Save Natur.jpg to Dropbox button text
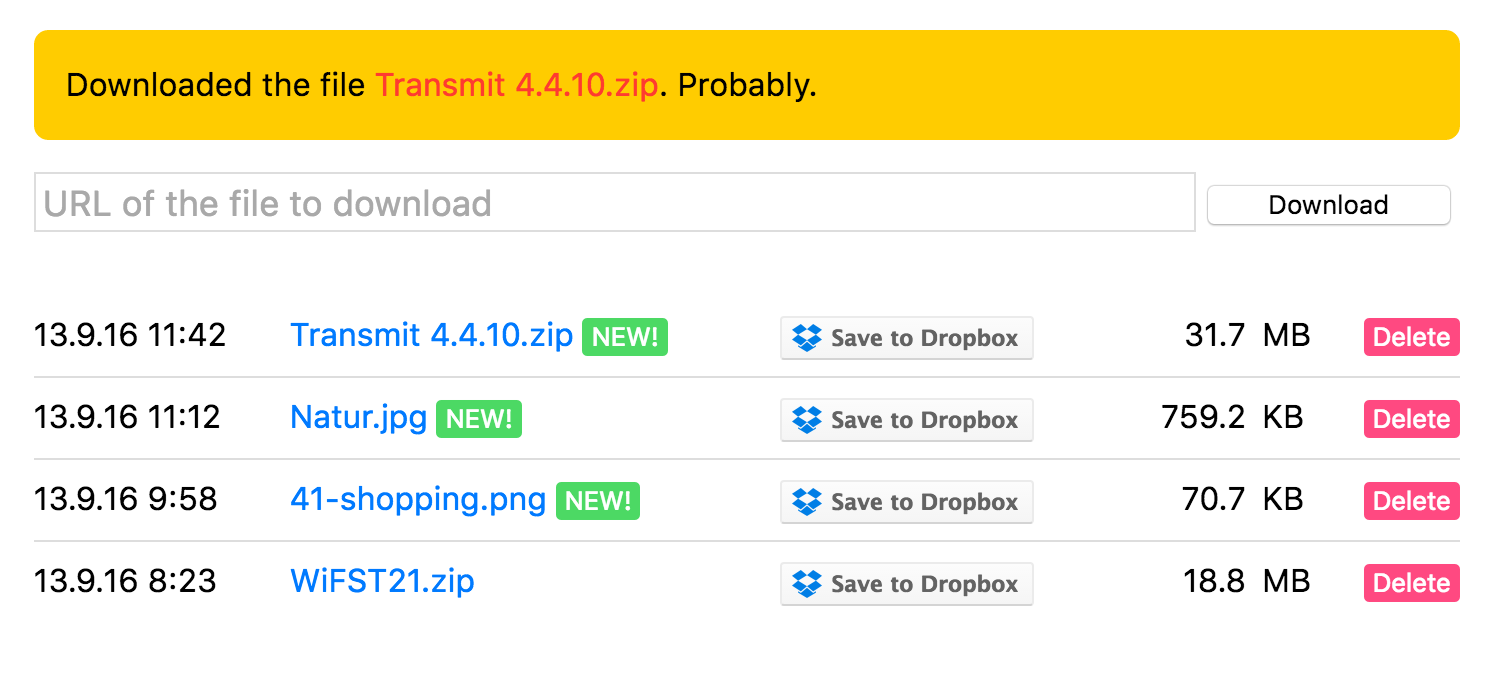 coord(924,420)
